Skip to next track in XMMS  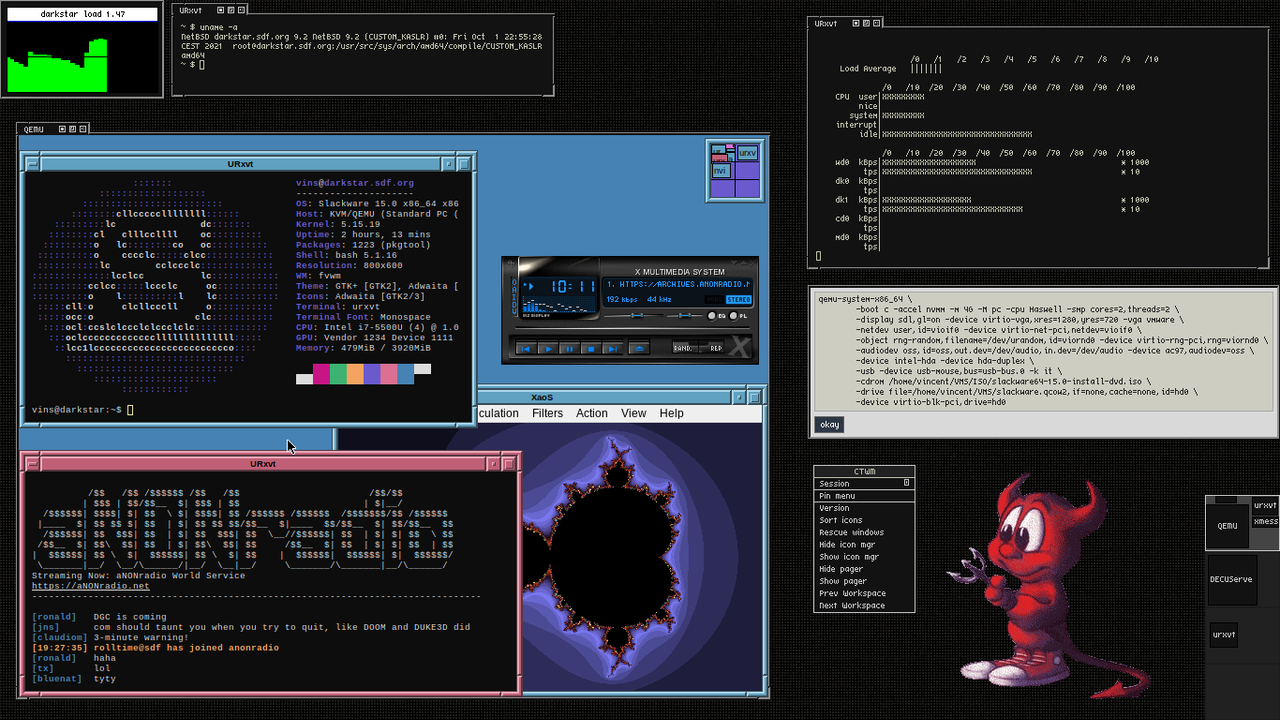[x=613, y=347]
